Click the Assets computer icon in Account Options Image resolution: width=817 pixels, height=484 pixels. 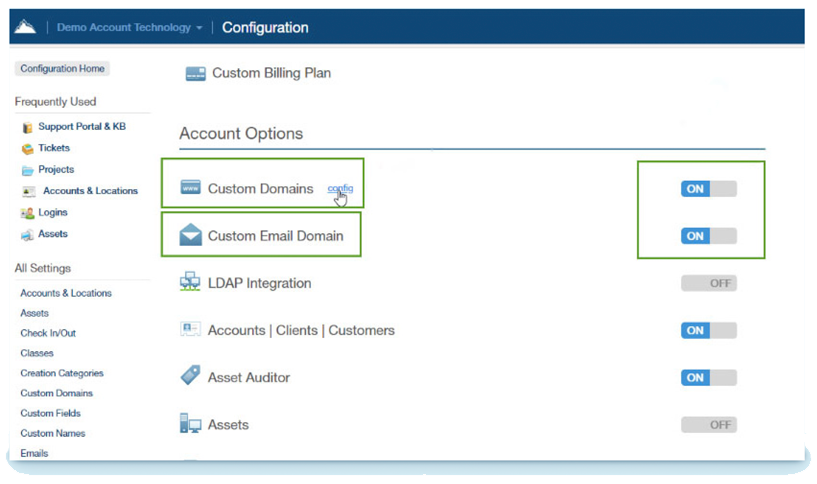click(190, 424)
